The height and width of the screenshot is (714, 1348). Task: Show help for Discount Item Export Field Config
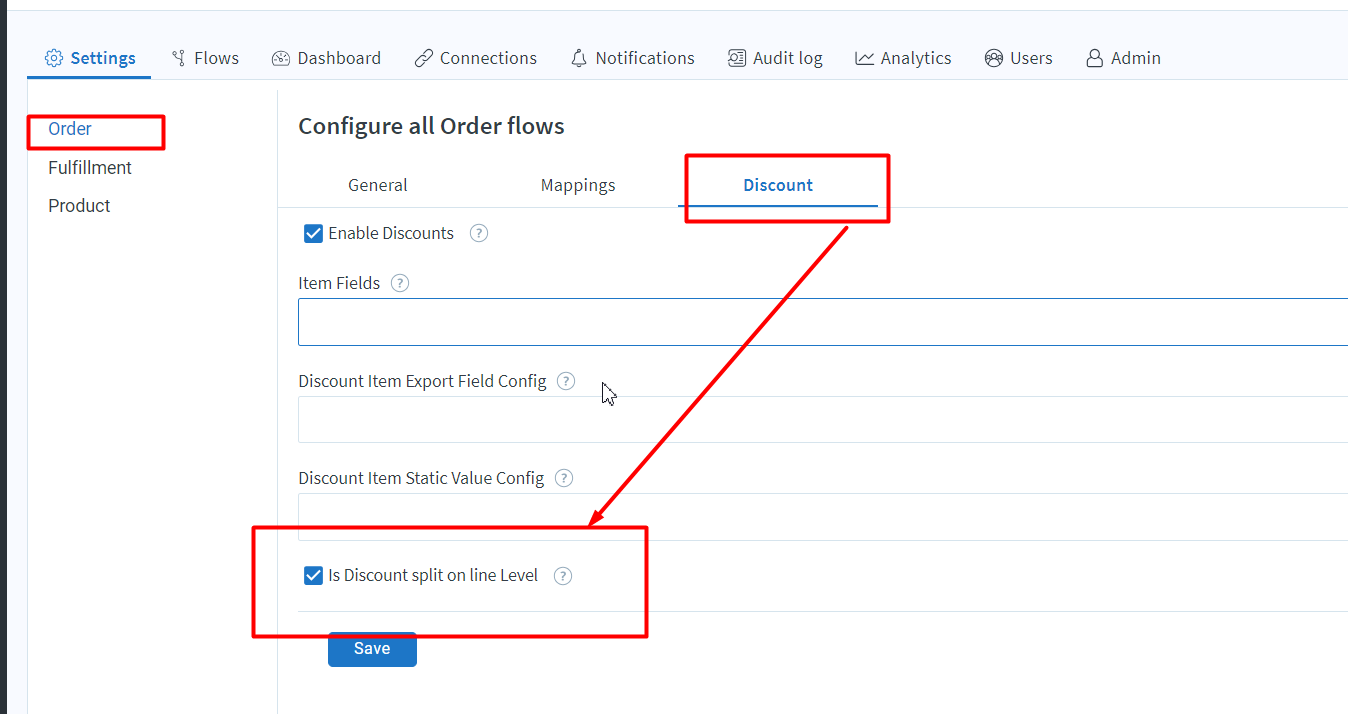point(566,381)
